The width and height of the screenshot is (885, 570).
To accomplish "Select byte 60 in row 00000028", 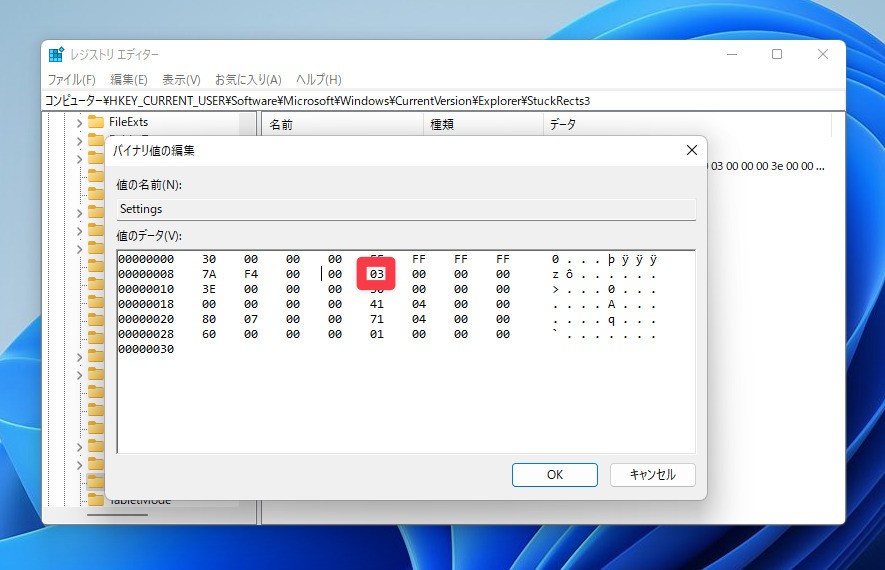I will click(209, 334).
